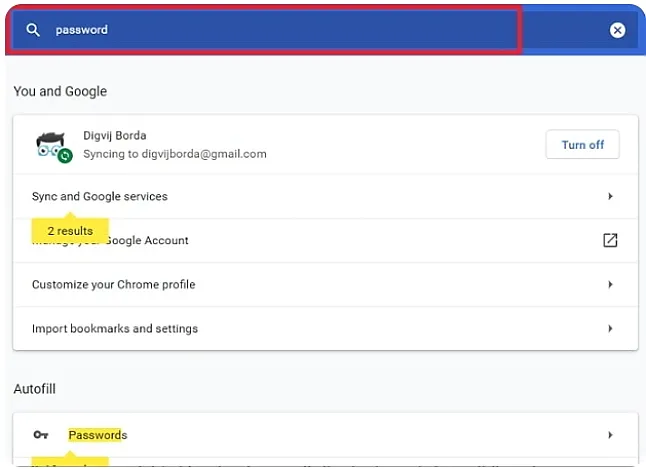Open the Passwords settings row

[325, 435]
